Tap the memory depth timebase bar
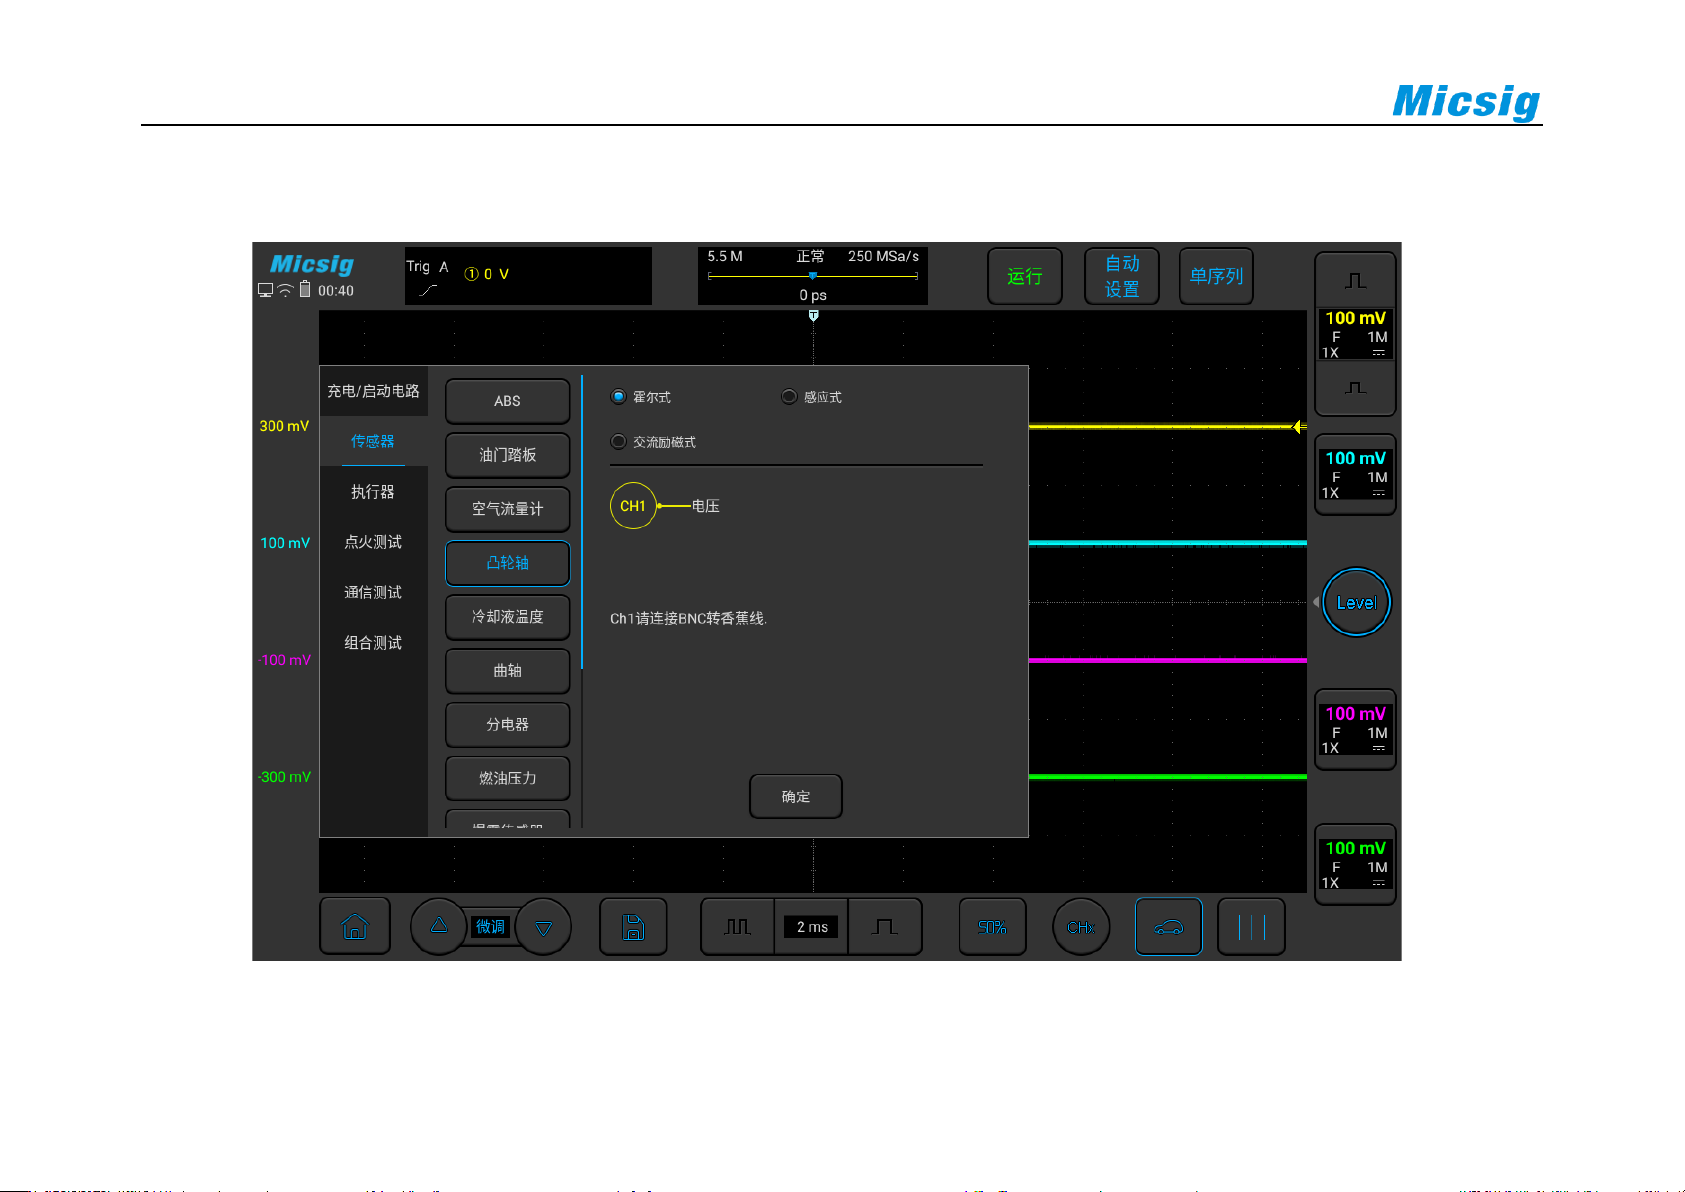 click(x=813, y=276)
